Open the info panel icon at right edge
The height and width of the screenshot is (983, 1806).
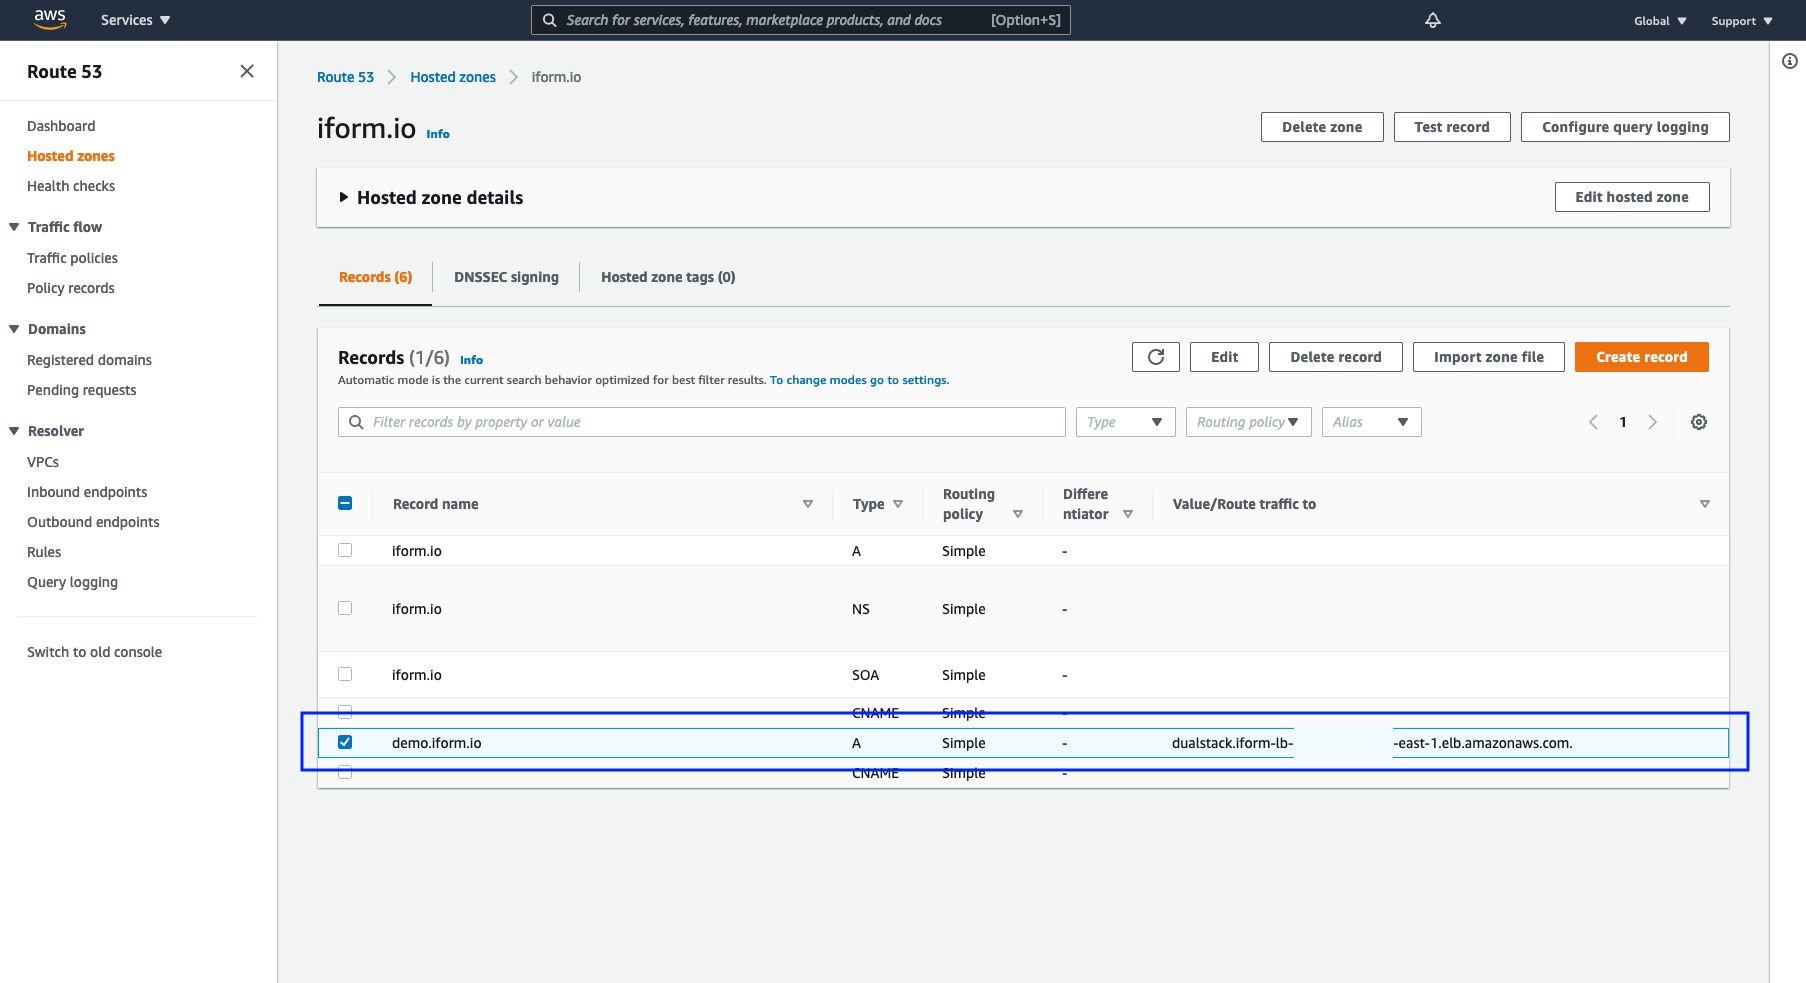[x=1790, y=61]
